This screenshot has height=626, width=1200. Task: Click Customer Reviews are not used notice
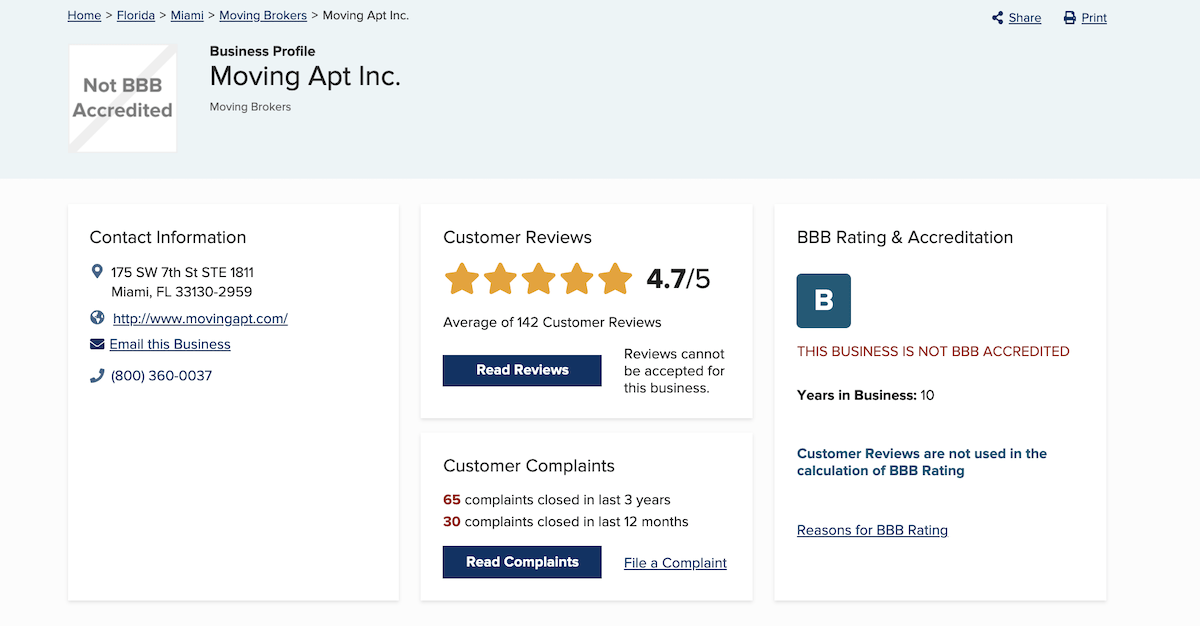922,462
